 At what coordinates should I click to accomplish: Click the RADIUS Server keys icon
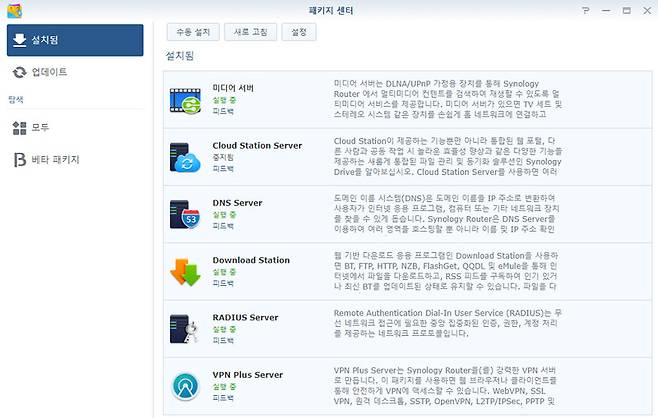[184, 329]
